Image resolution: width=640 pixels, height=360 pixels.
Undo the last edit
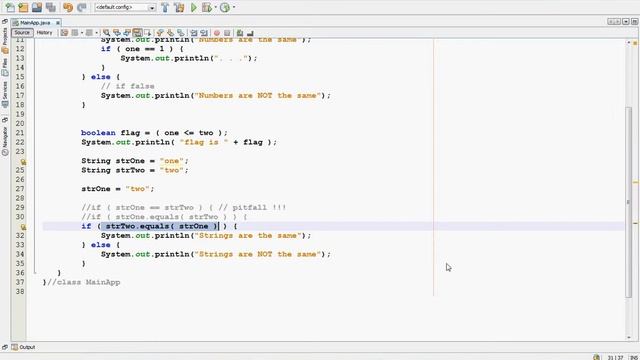tap(68, 7)
